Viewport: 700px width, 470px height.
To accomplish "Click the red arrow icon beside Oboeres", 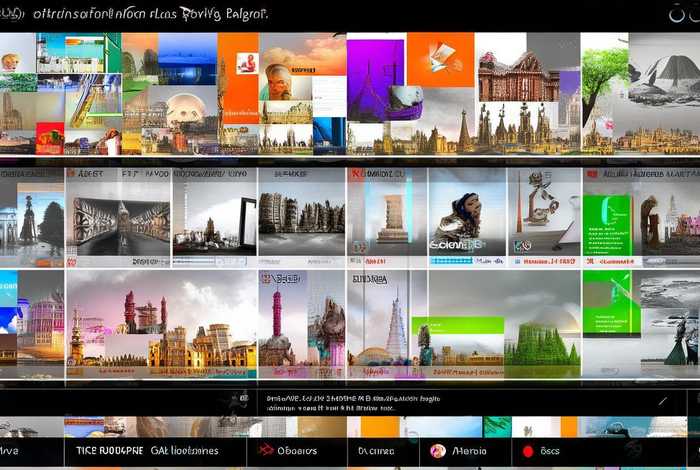I will click(x=265, y=451).
